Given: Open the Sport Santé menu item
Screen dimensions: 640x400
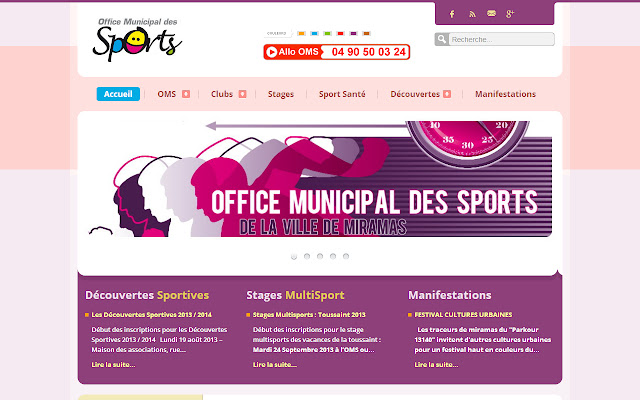Looking at the screenshot, I should 342,94.
